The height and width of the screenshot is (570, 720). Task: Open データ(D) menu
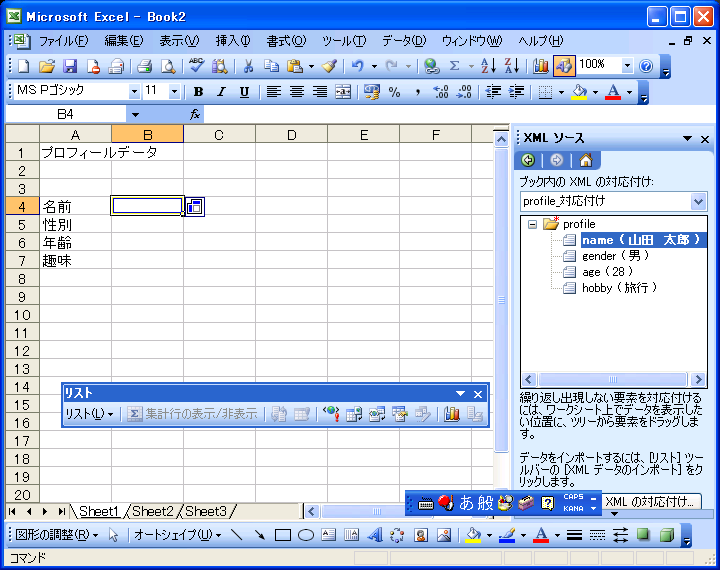point(404,41)
